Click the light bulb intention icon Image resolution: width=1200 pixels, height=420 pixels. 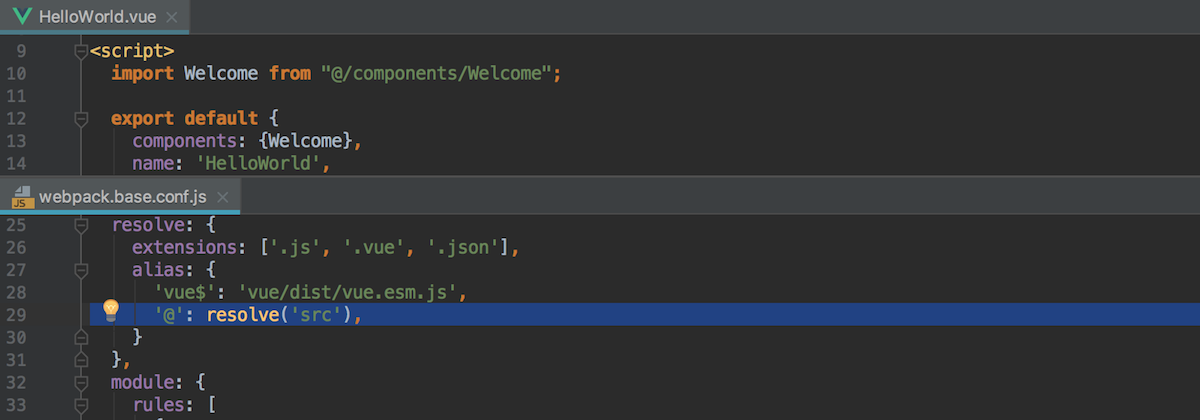coord(111,310)
